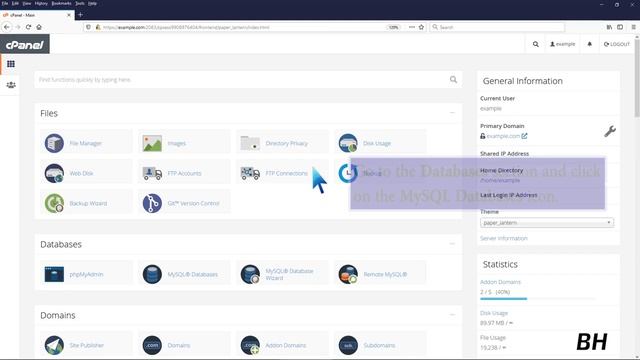Select the grid home icon in sidebar
This screenshot has height=360, width=640.
pyautogui.click(x=11, y=64)
